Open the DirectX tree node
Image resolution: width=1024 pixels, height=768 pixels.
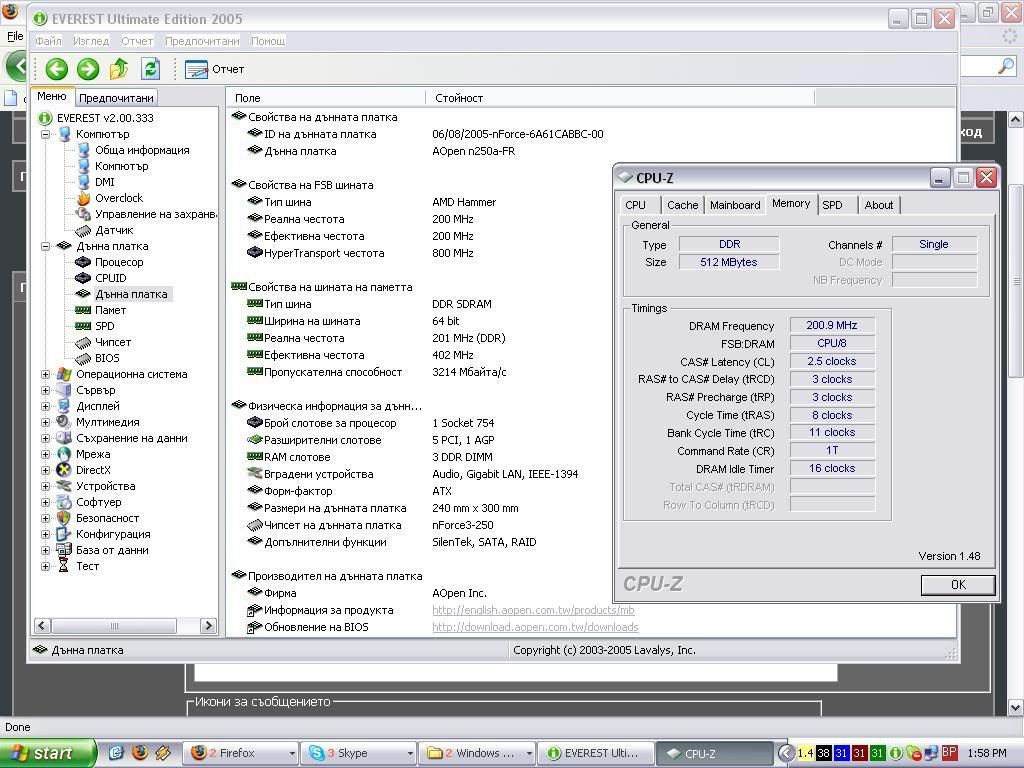(x=93, y=470)
